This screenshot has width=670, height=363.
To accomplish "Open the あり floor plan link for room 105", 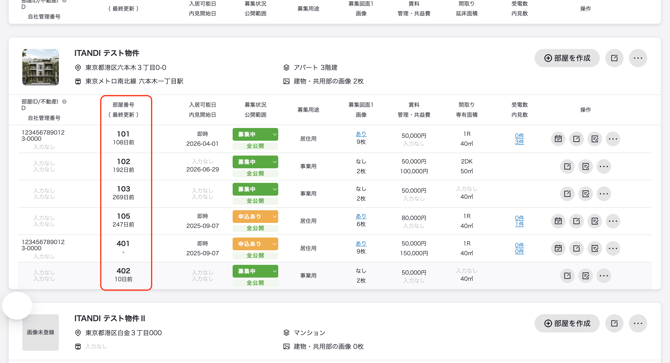I will click(x=361, y=217).
